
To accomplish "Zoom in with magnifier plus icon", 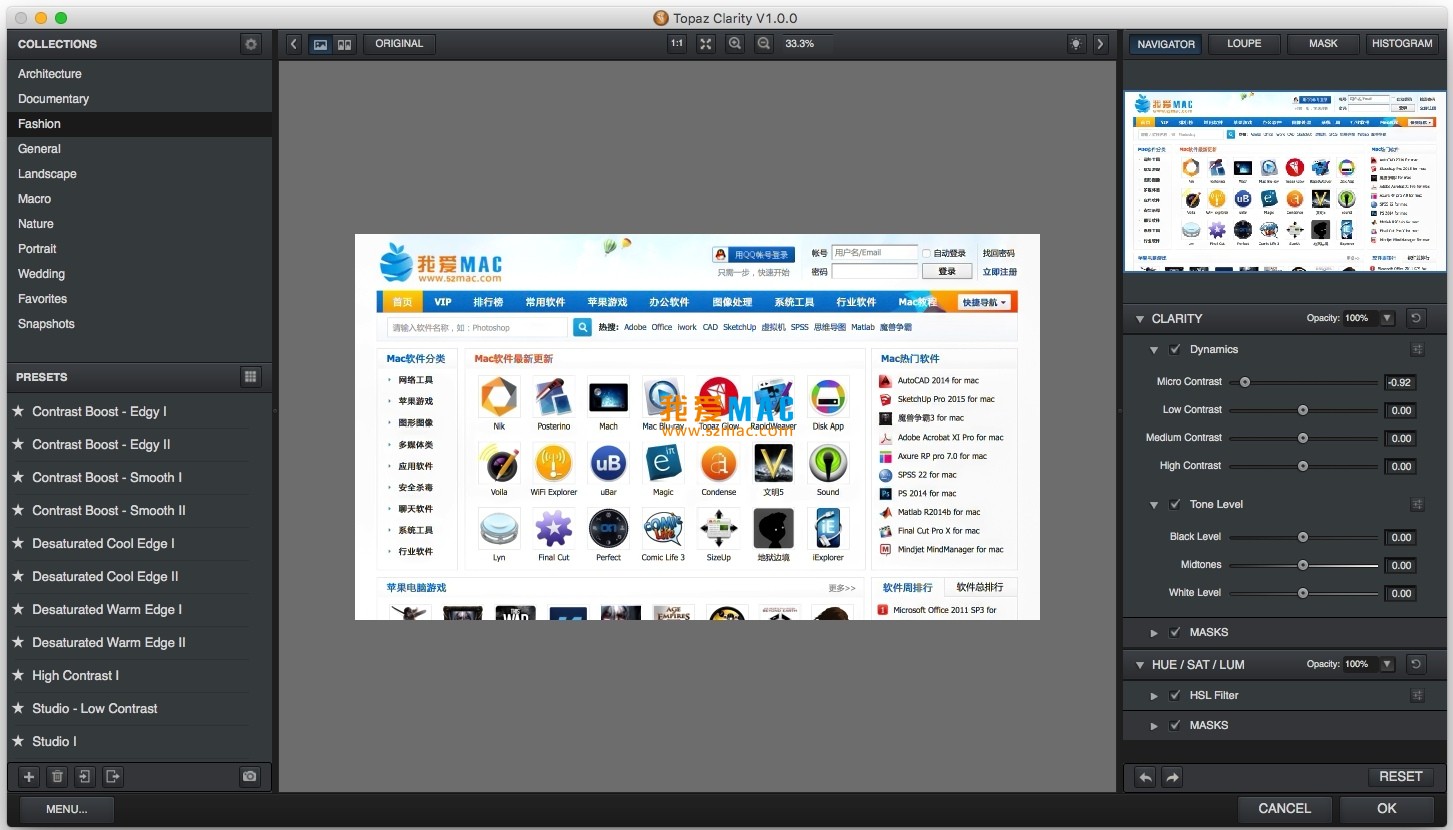I will coord(735,44).
